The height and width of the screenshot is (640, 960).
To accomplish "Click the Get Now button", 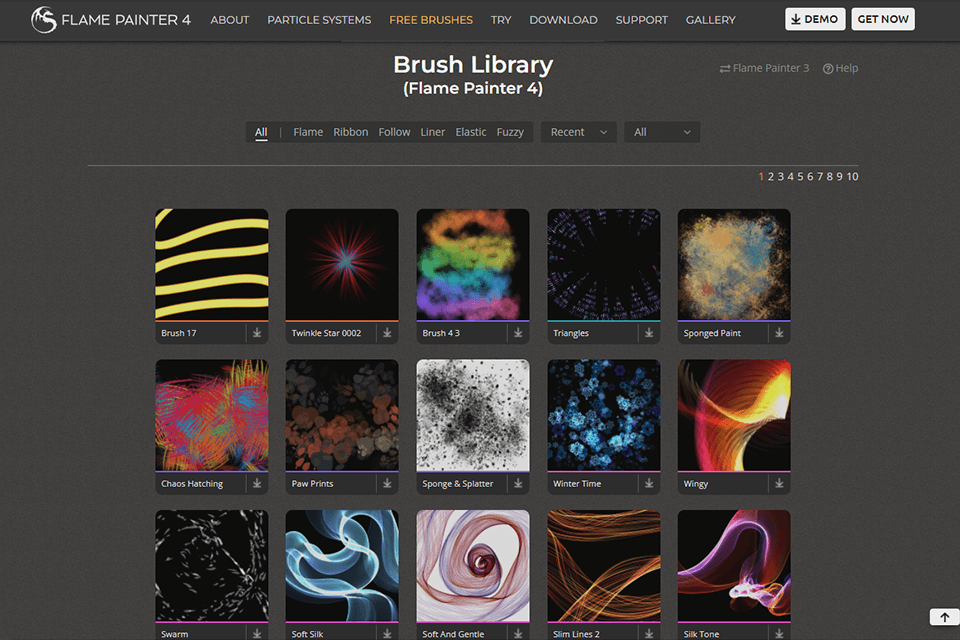I will point(882,20).
